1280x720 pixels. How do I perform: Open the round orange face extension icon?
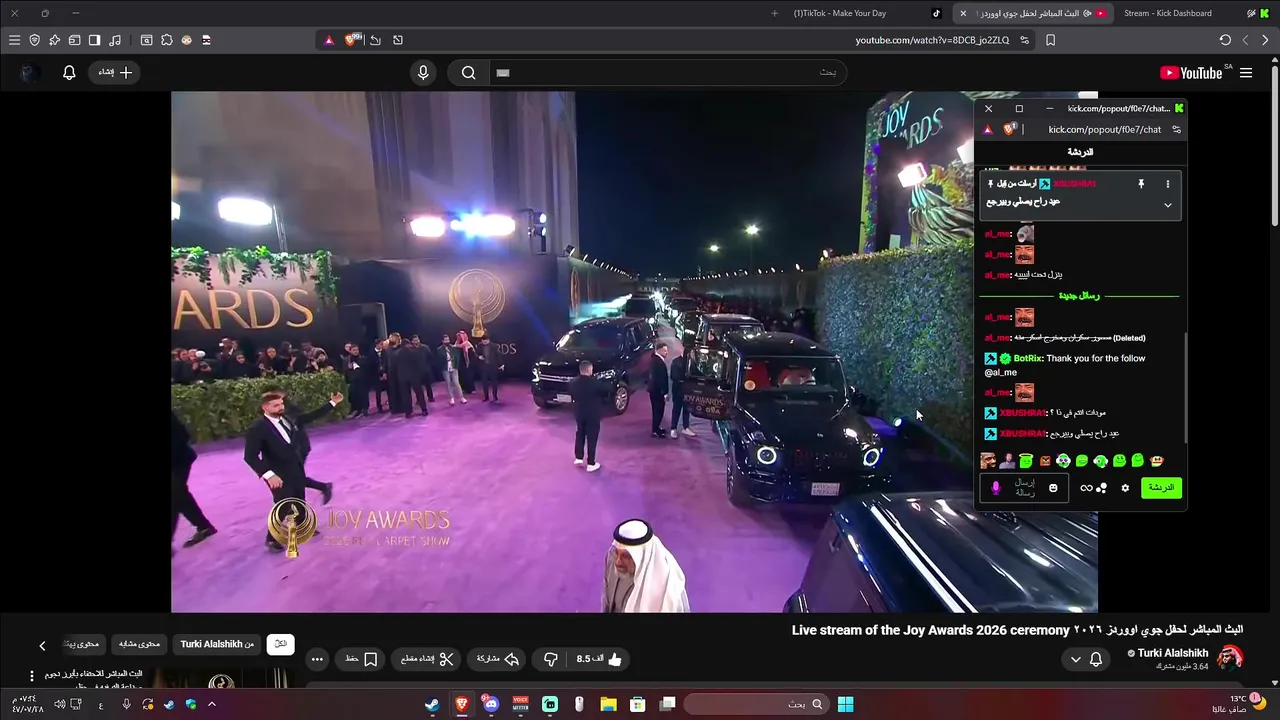coord(186,40)
